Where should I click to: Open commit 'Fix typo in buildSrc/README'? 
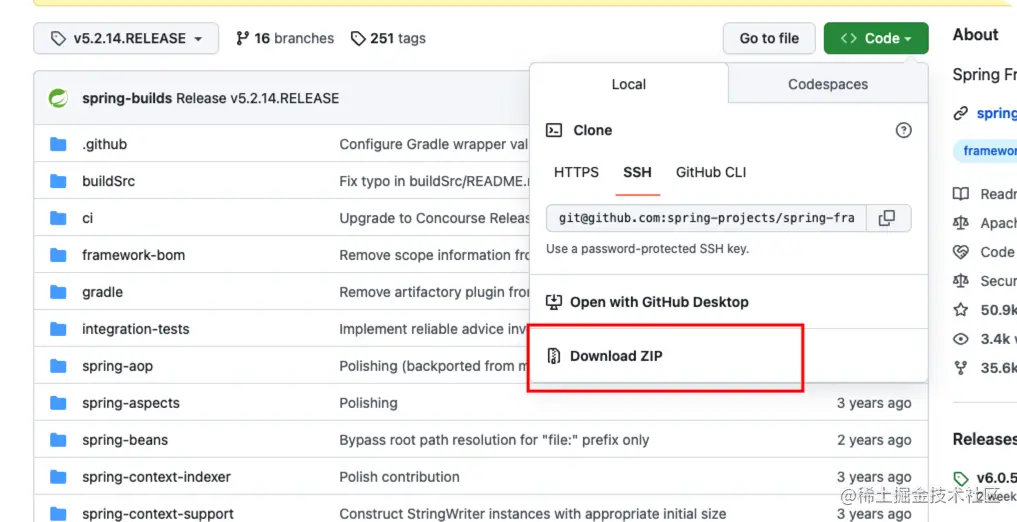point(435,181)
